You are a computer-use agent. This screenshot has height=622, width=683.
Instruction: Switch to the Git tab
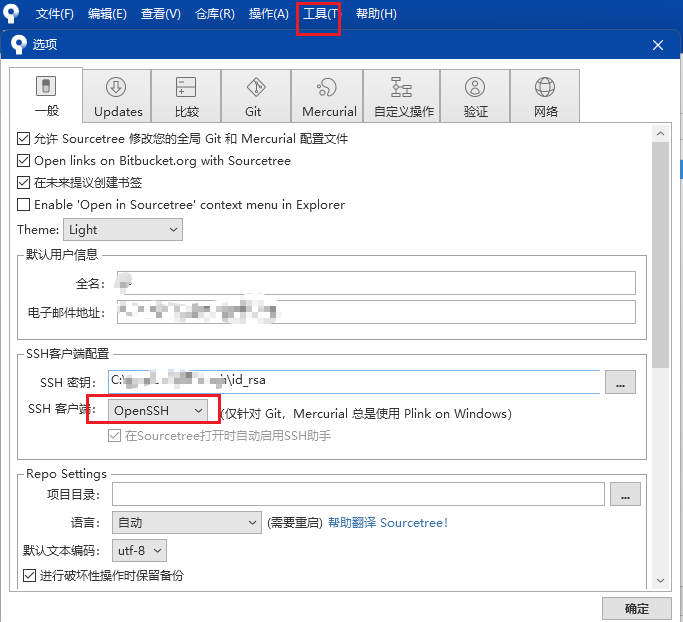pos(256,96)
